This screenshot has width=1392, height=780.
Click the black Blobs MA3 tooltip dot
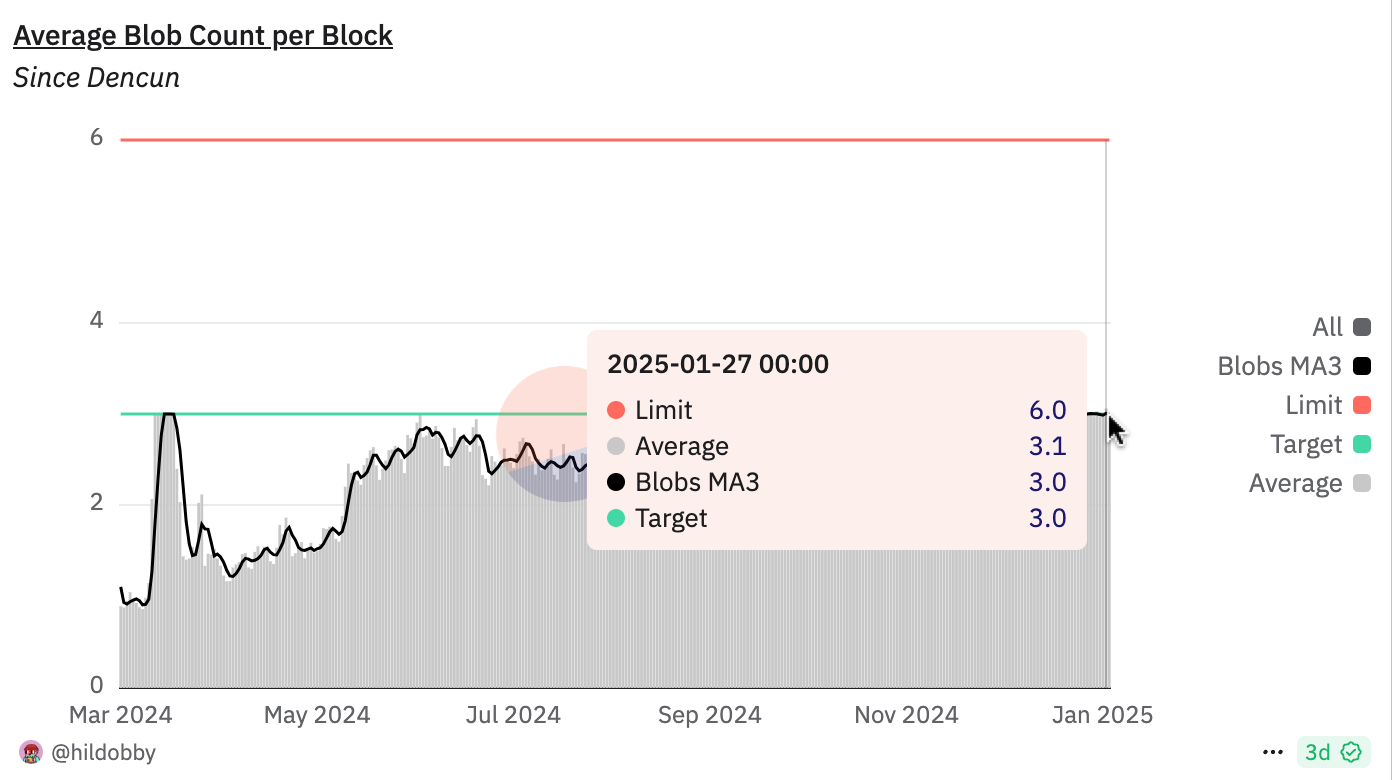coord(616,483)
